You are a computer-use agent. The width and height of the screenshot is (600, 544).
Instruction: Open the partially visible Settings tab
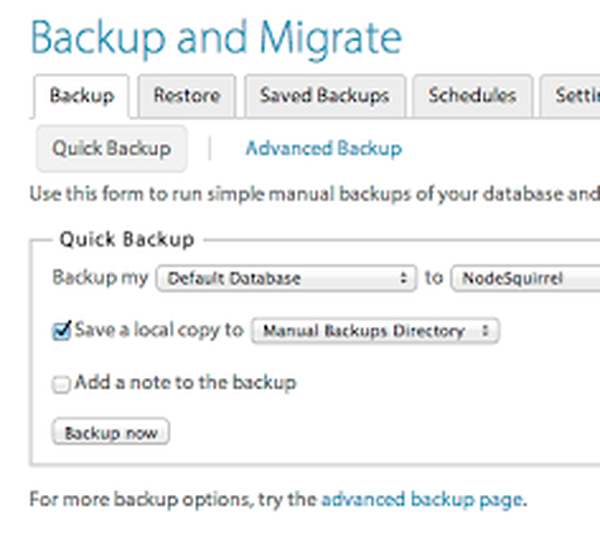coord(570,96)
